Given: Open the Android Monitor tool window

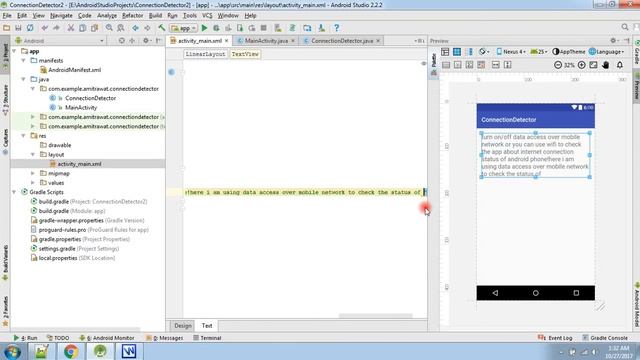Looking at the screenshot, I should click(x=107, y=338).
